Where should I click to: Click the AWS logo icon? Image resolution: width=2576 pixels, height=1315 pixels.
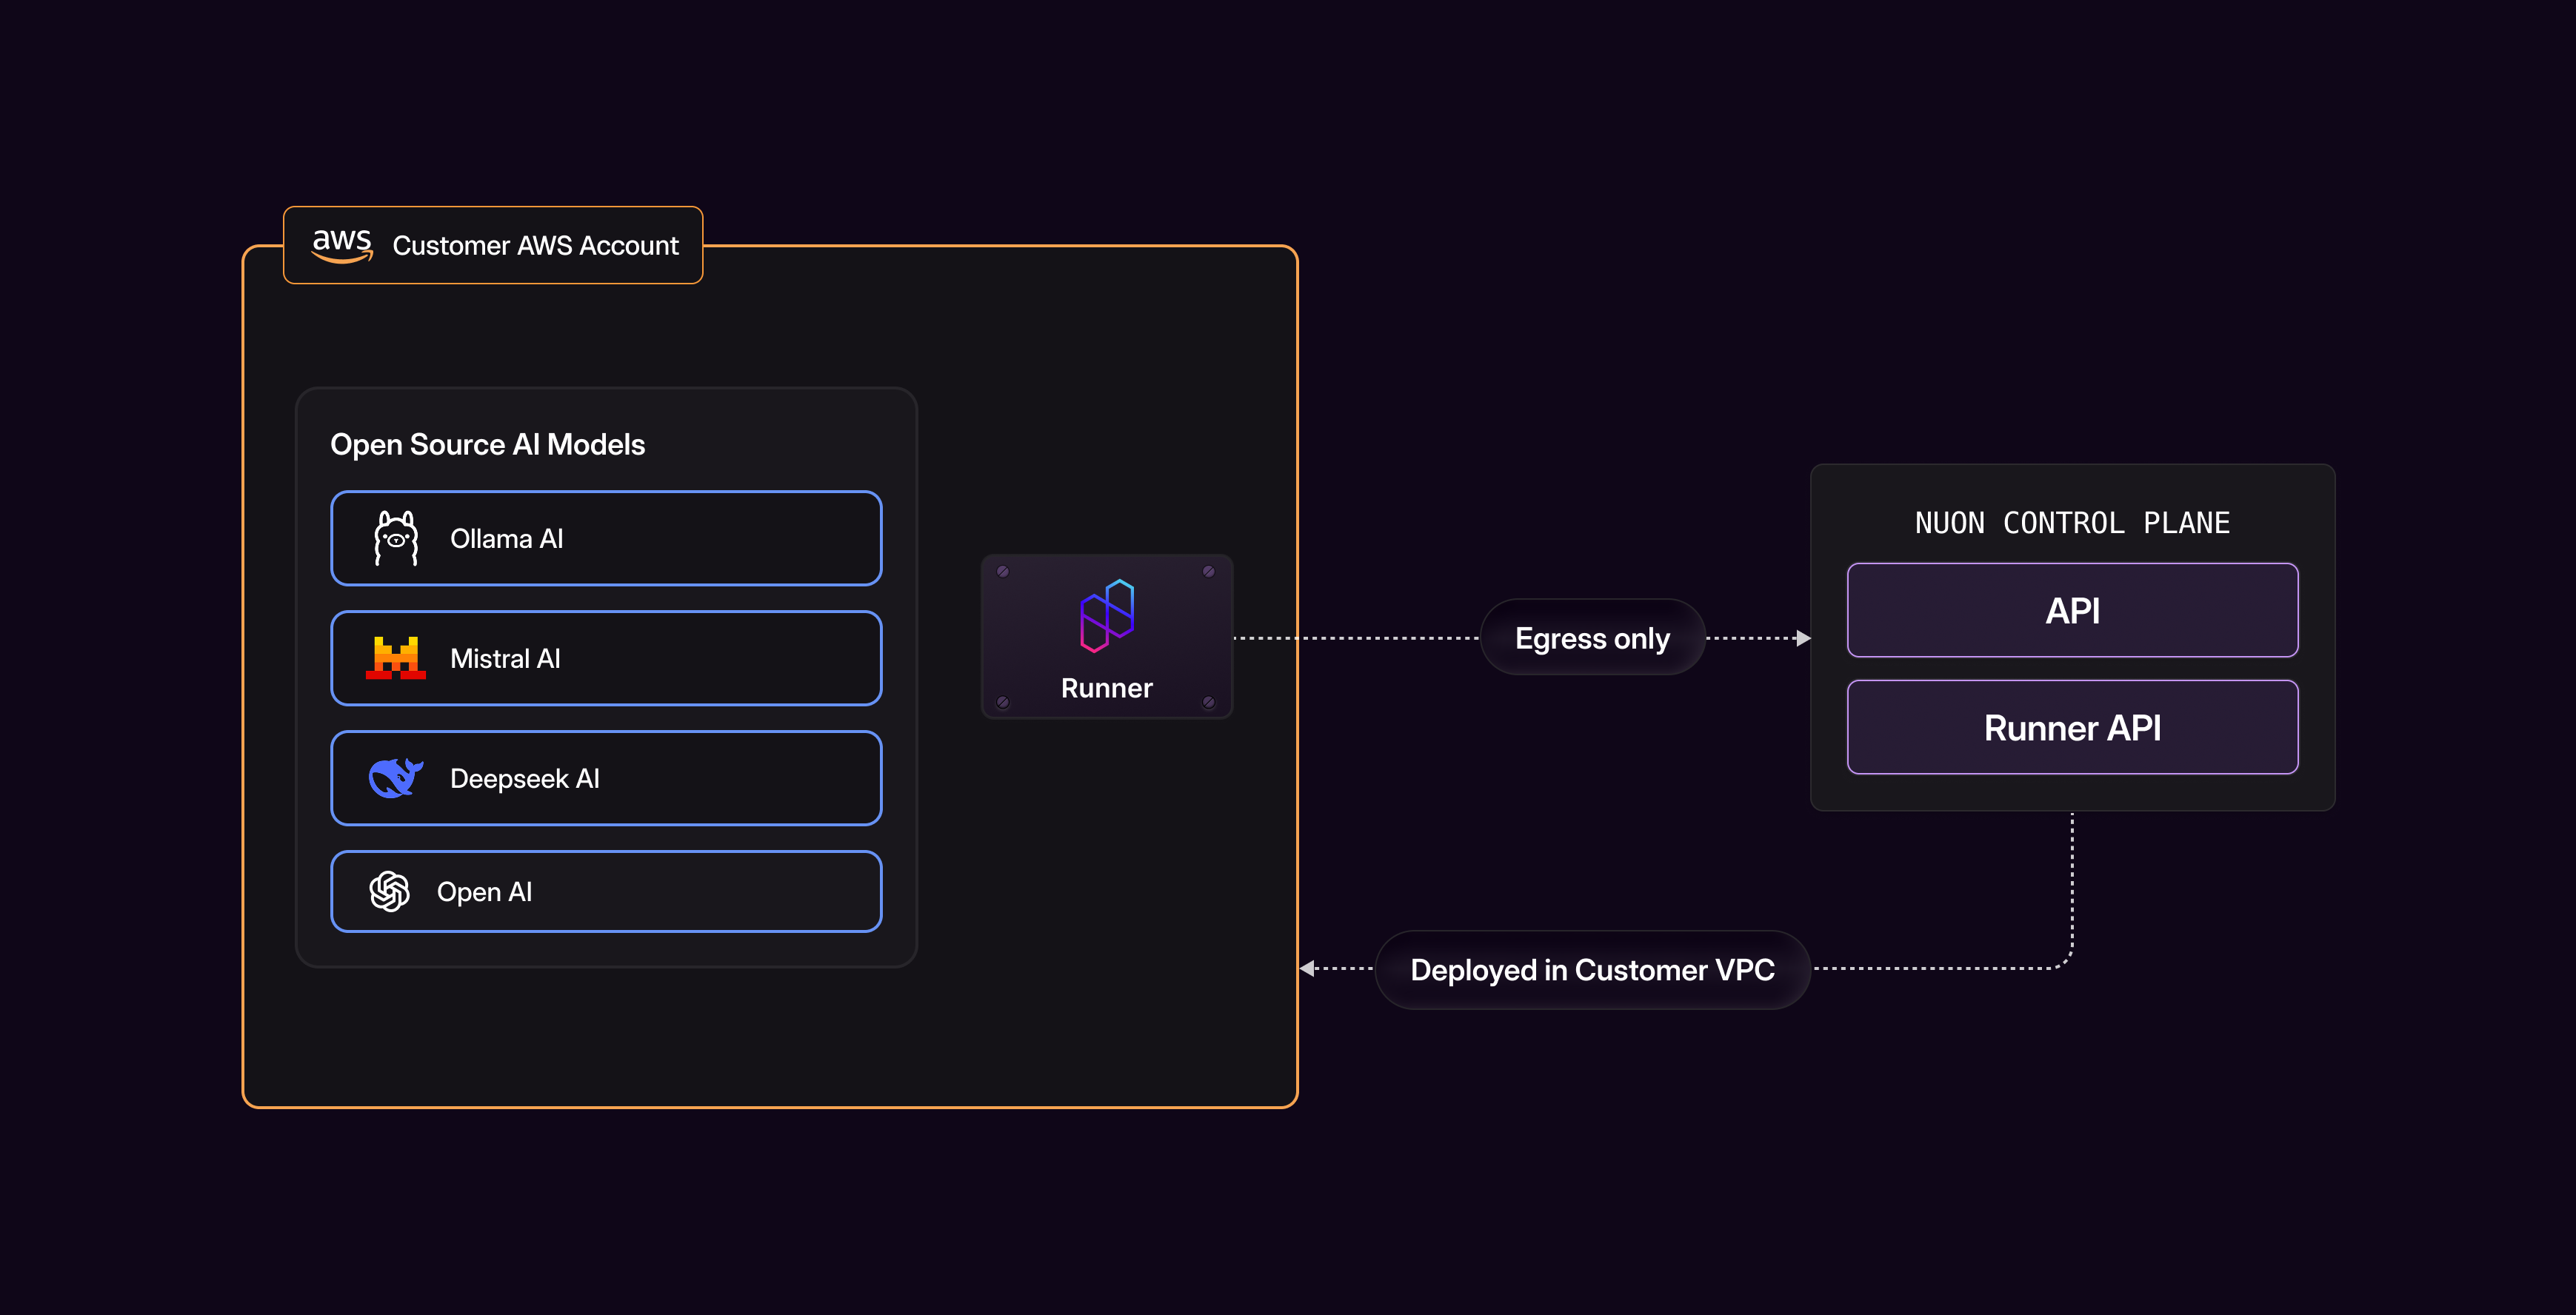pyautogui.click(x=342, y=245)
